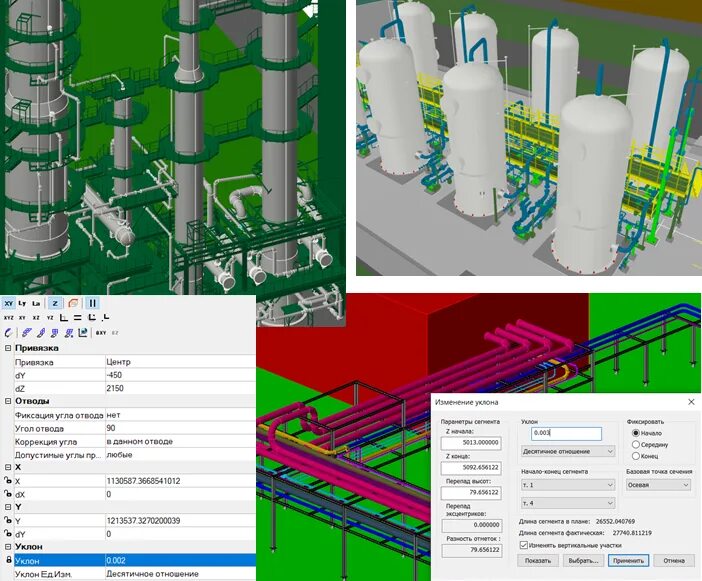Click the Z начала value field
The width and height of the screenshot is (702, 581).
[x=471, y=443]
